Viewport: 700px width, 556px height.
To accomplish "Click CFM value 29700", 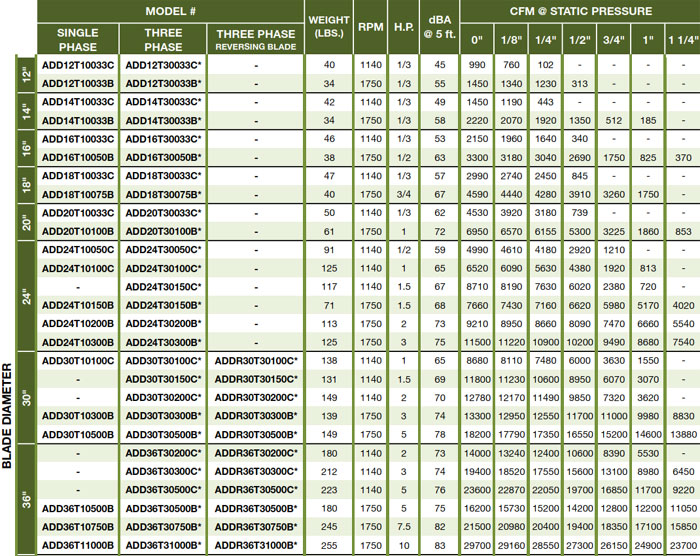I will (x=477, y=545).
